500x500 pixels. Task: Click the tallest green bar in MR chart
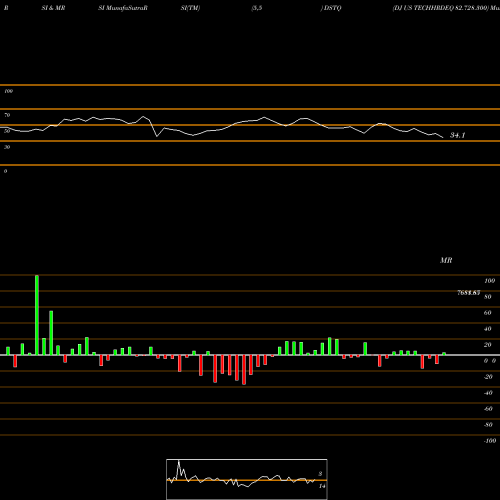tap(37, 315)
